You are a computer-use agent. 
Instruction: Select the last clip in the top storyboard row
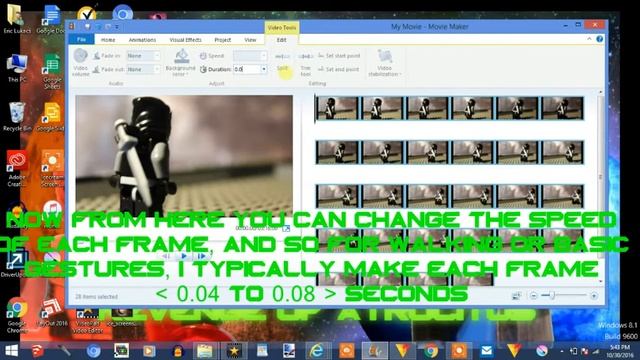(x=562, y=108)
